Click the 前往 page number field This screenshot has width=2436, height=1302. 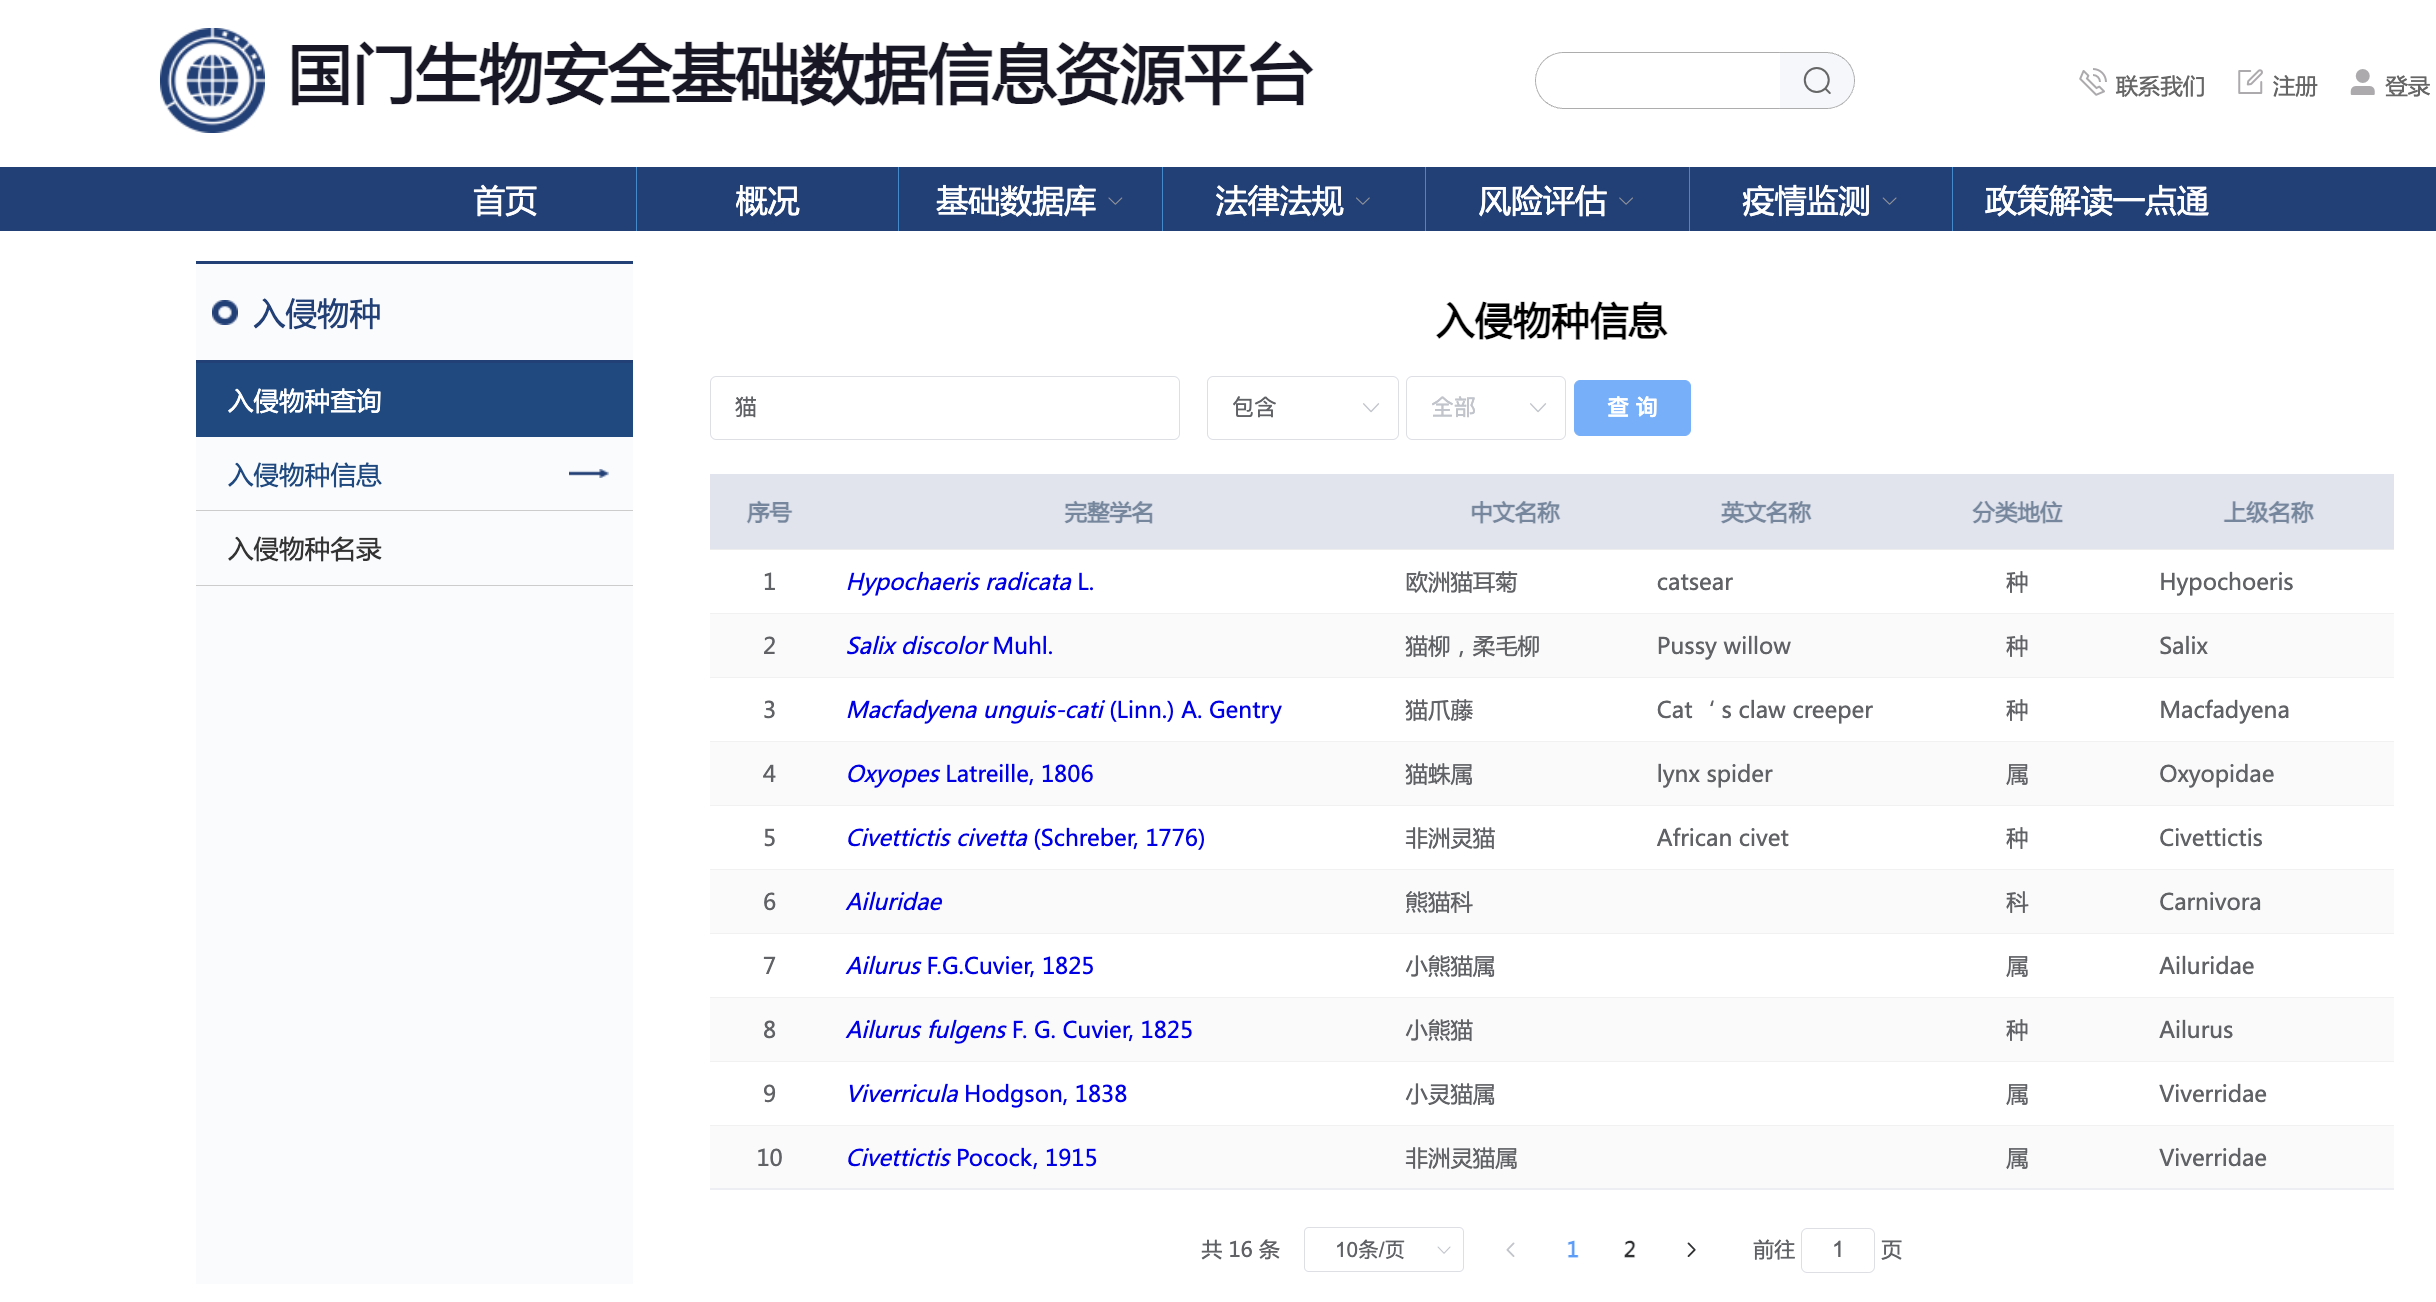[1837, 1249]
